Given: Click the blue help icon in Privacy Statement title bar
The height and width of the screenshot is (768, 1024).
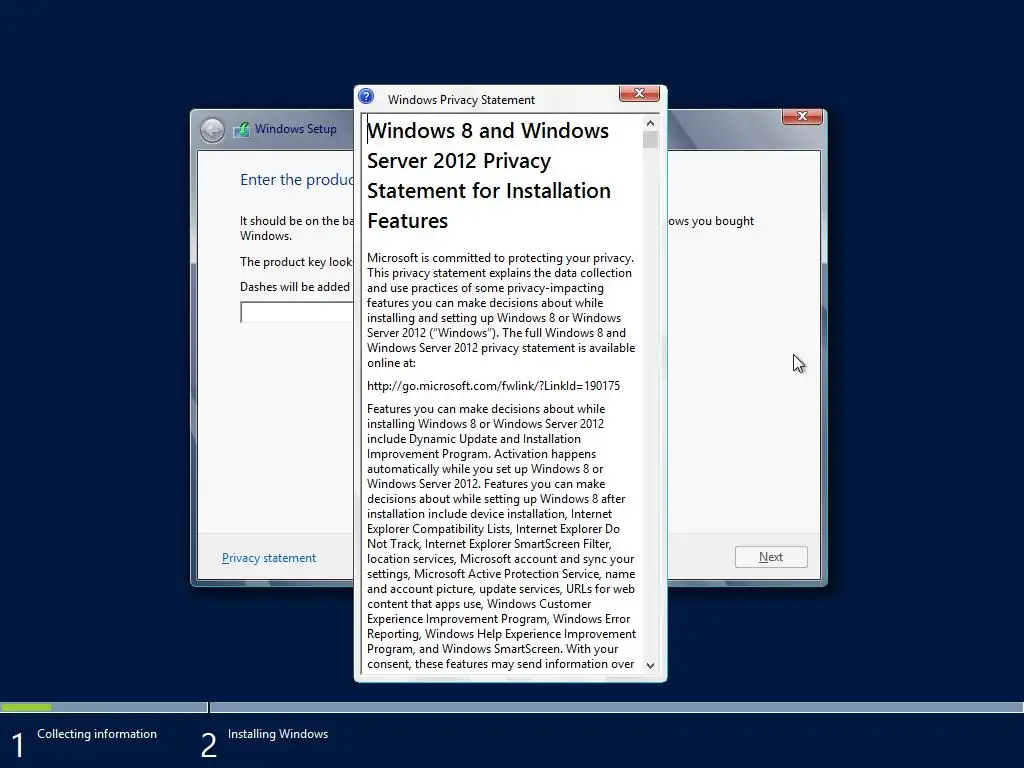Looking at the screenshot, I should click(366, 97).
